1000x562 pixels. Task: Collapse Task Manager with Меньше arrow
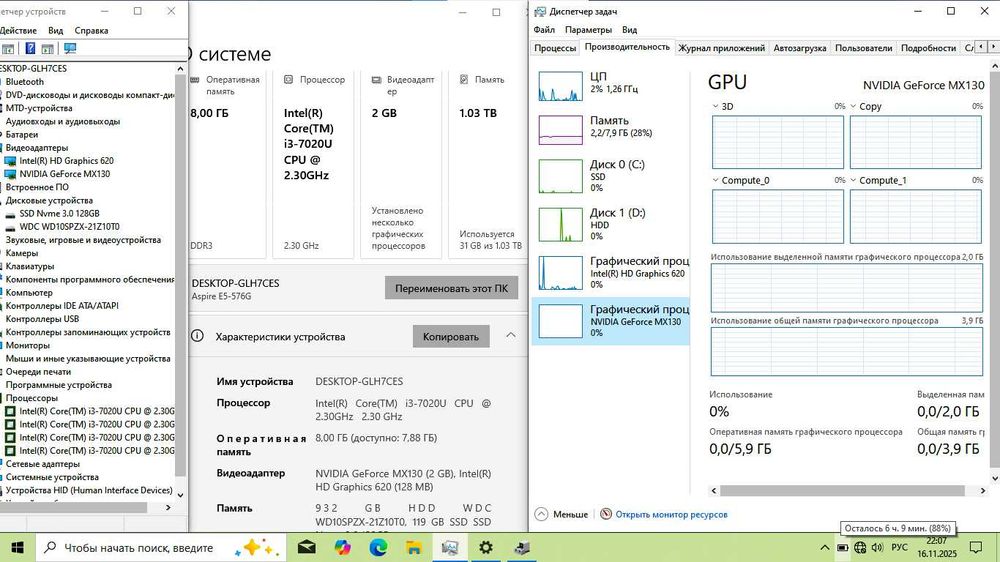541,514
